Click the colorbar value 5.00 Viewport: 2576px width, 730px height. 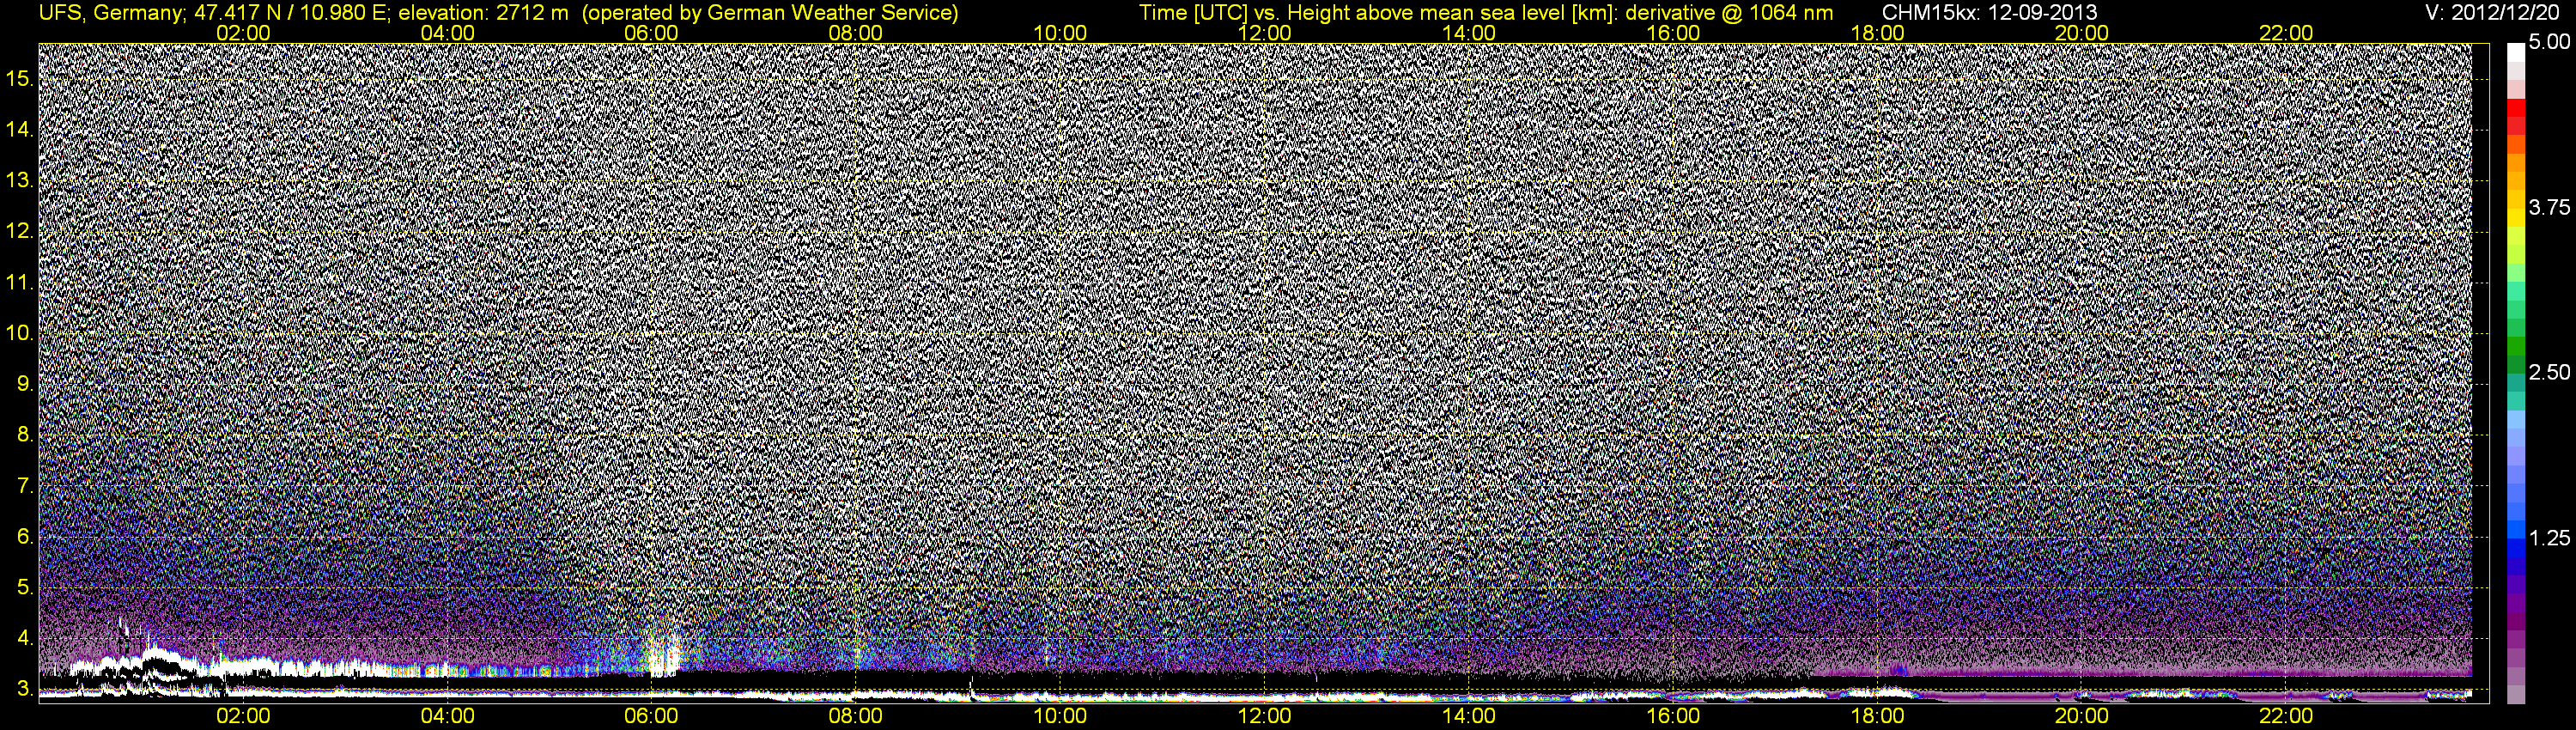pyautogui.click(x=2549, y=42)
